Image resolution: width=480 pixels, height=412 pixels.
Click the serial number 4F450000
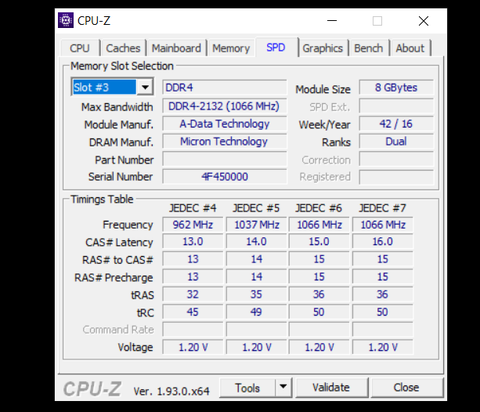pos(224,177)
